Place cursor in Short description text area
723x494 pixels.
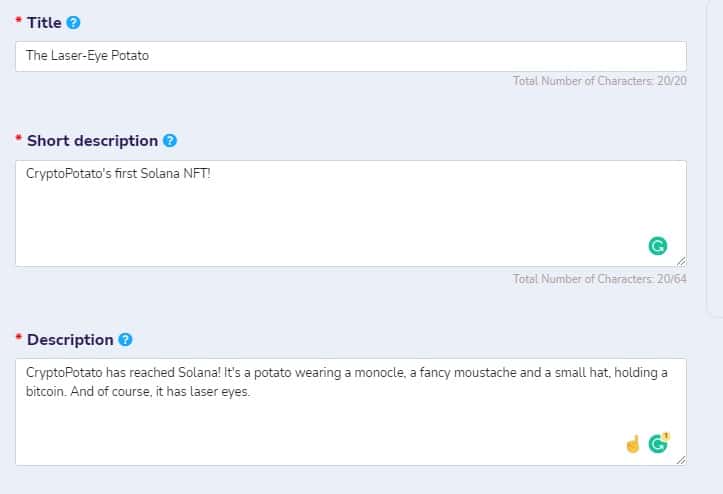pyautogui.click(x=351, y=214)
